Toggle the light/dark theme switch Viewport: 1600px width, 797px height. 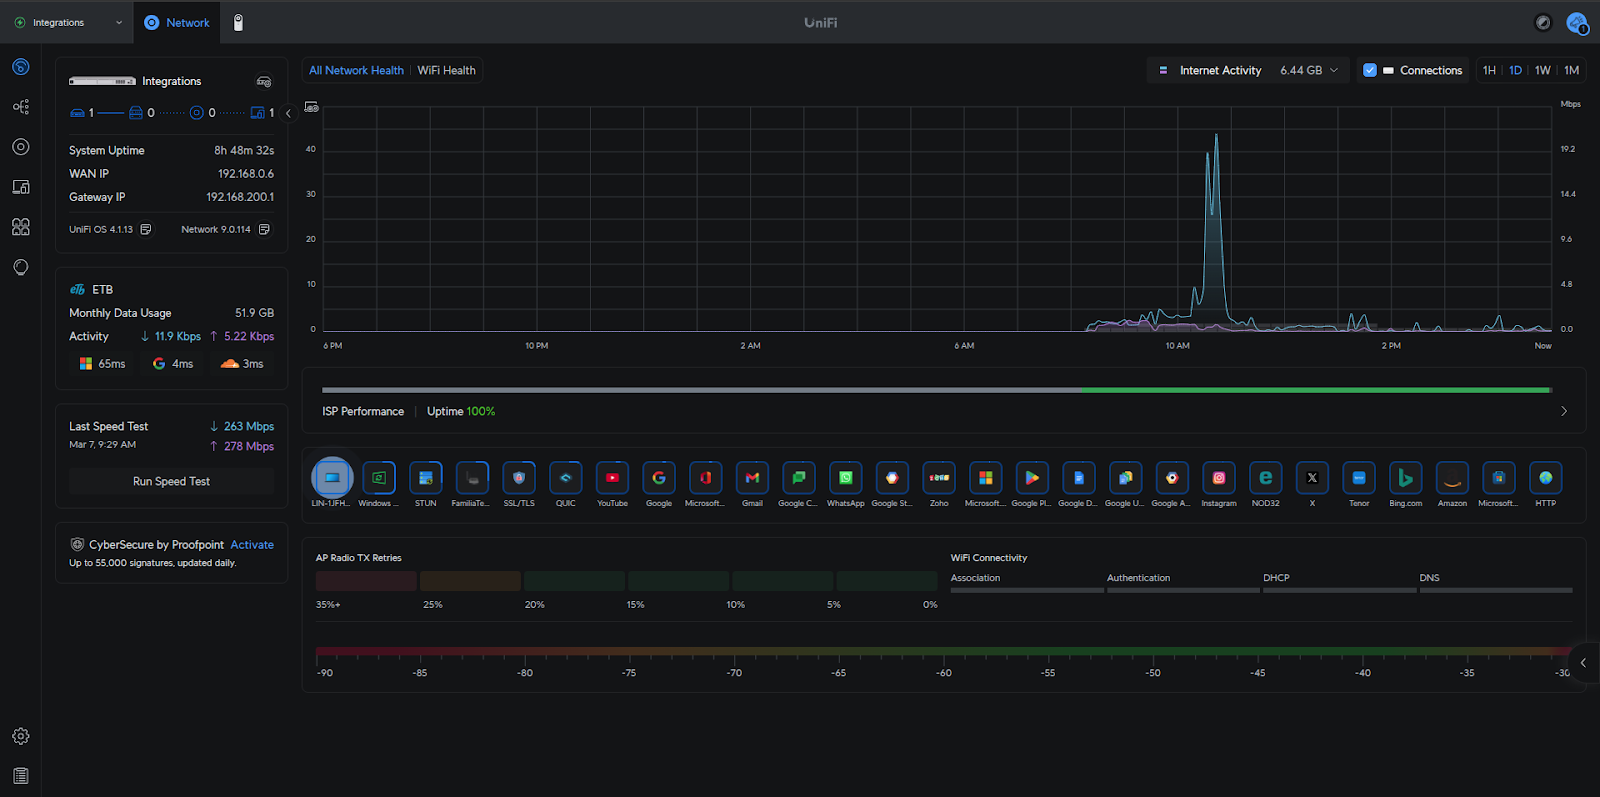[x=1543, y=22]
